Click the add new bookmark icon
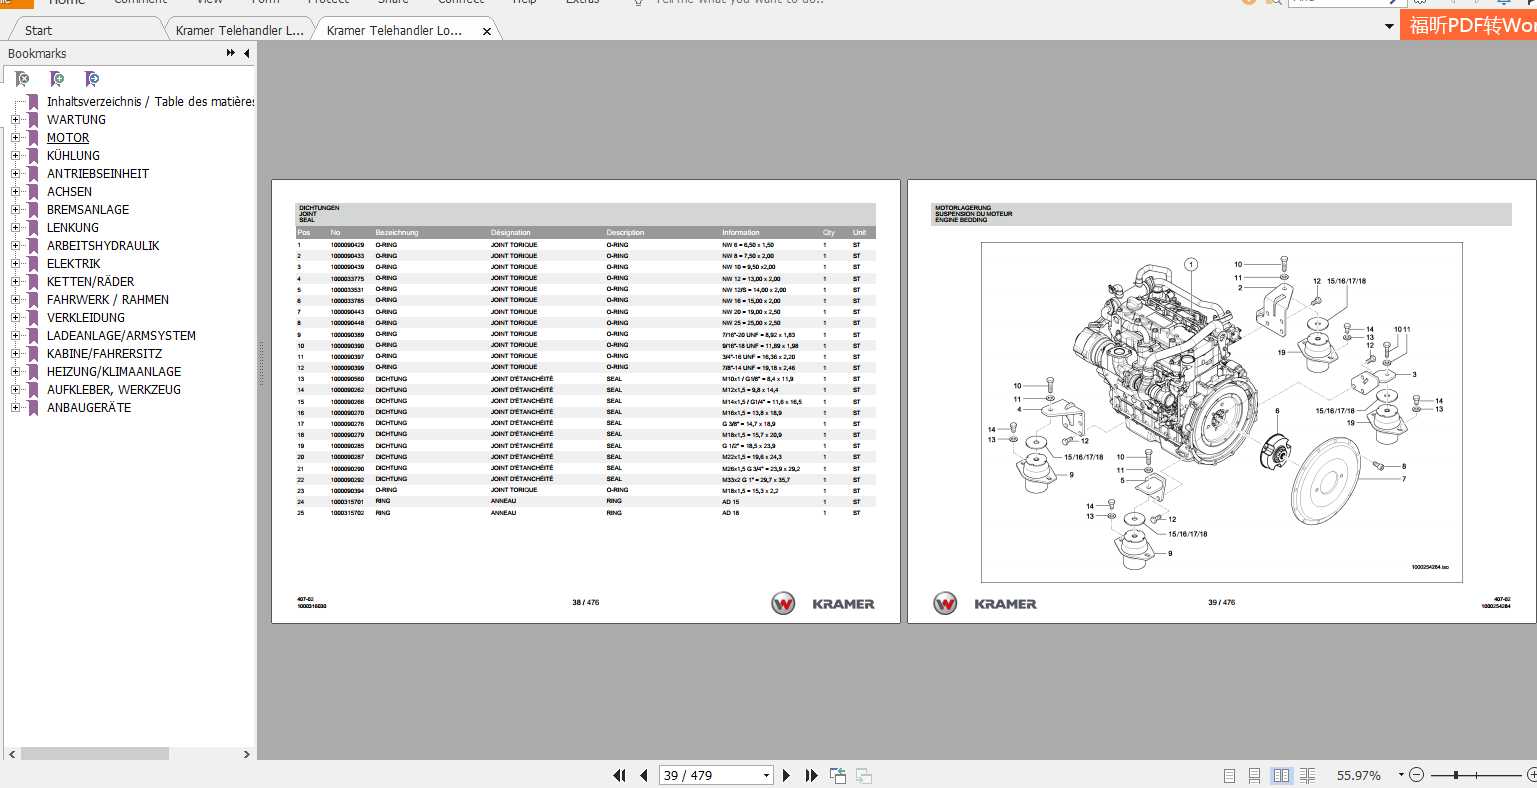 [x=57, y=79]
